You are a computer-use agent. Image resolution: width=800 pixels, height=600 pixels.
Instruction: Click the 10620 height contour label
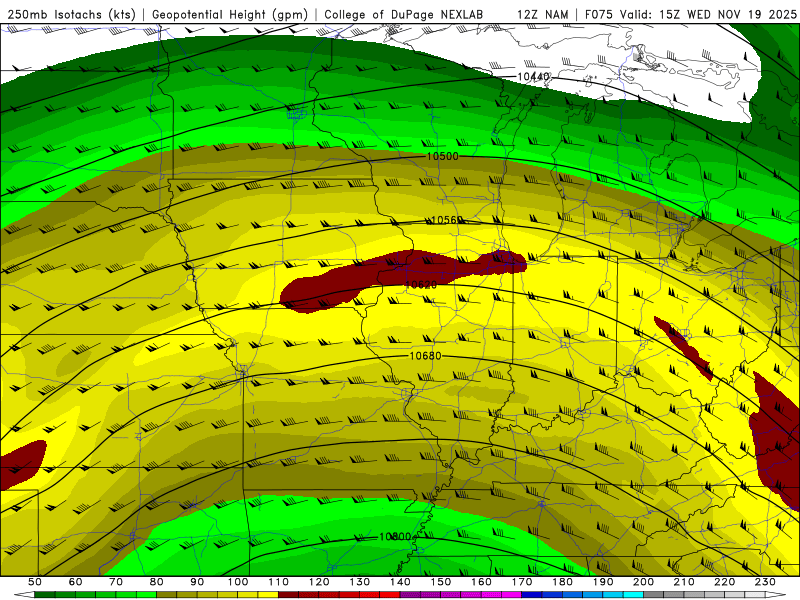click(421, 285)
